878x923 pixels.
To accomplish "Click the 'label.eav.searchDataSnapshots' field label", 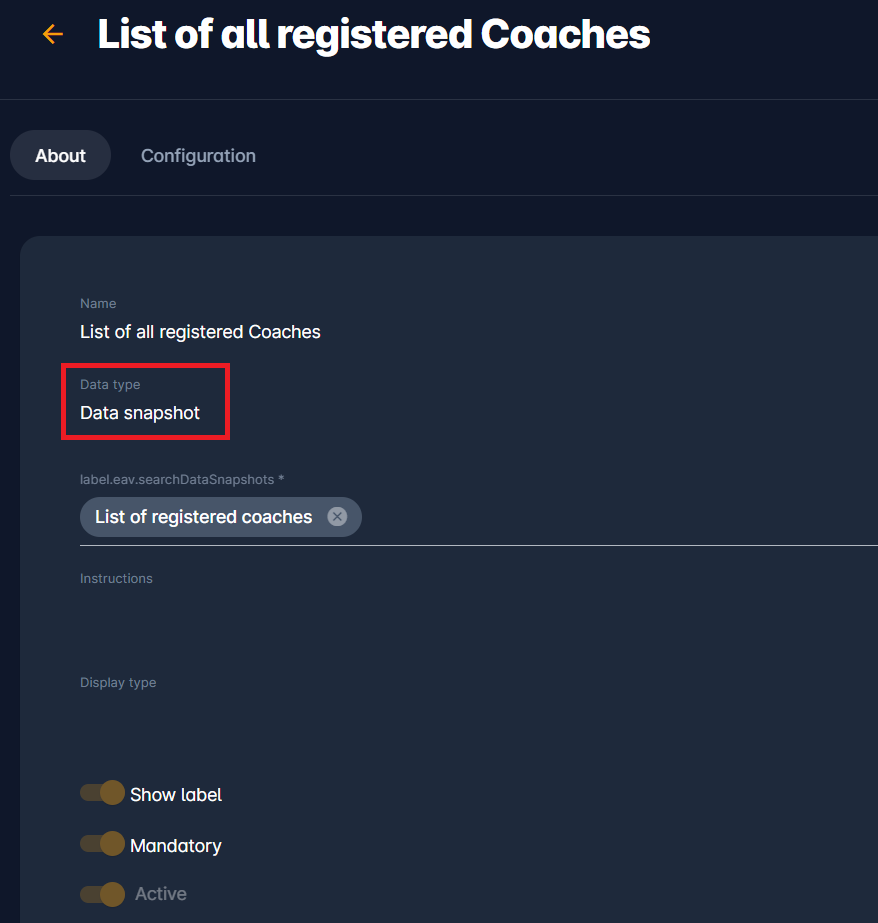I will pyautogui.click(x=181, y=479).
